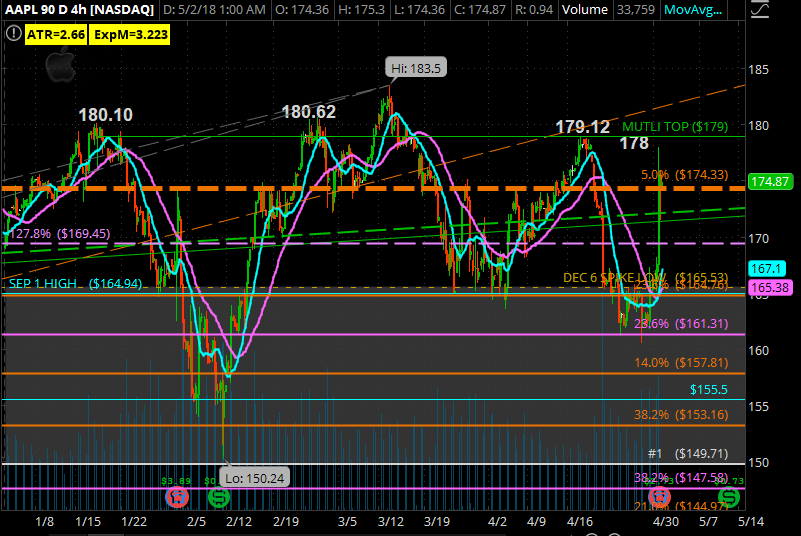Click the #1 ($149.71) level label

coord(688,454)
